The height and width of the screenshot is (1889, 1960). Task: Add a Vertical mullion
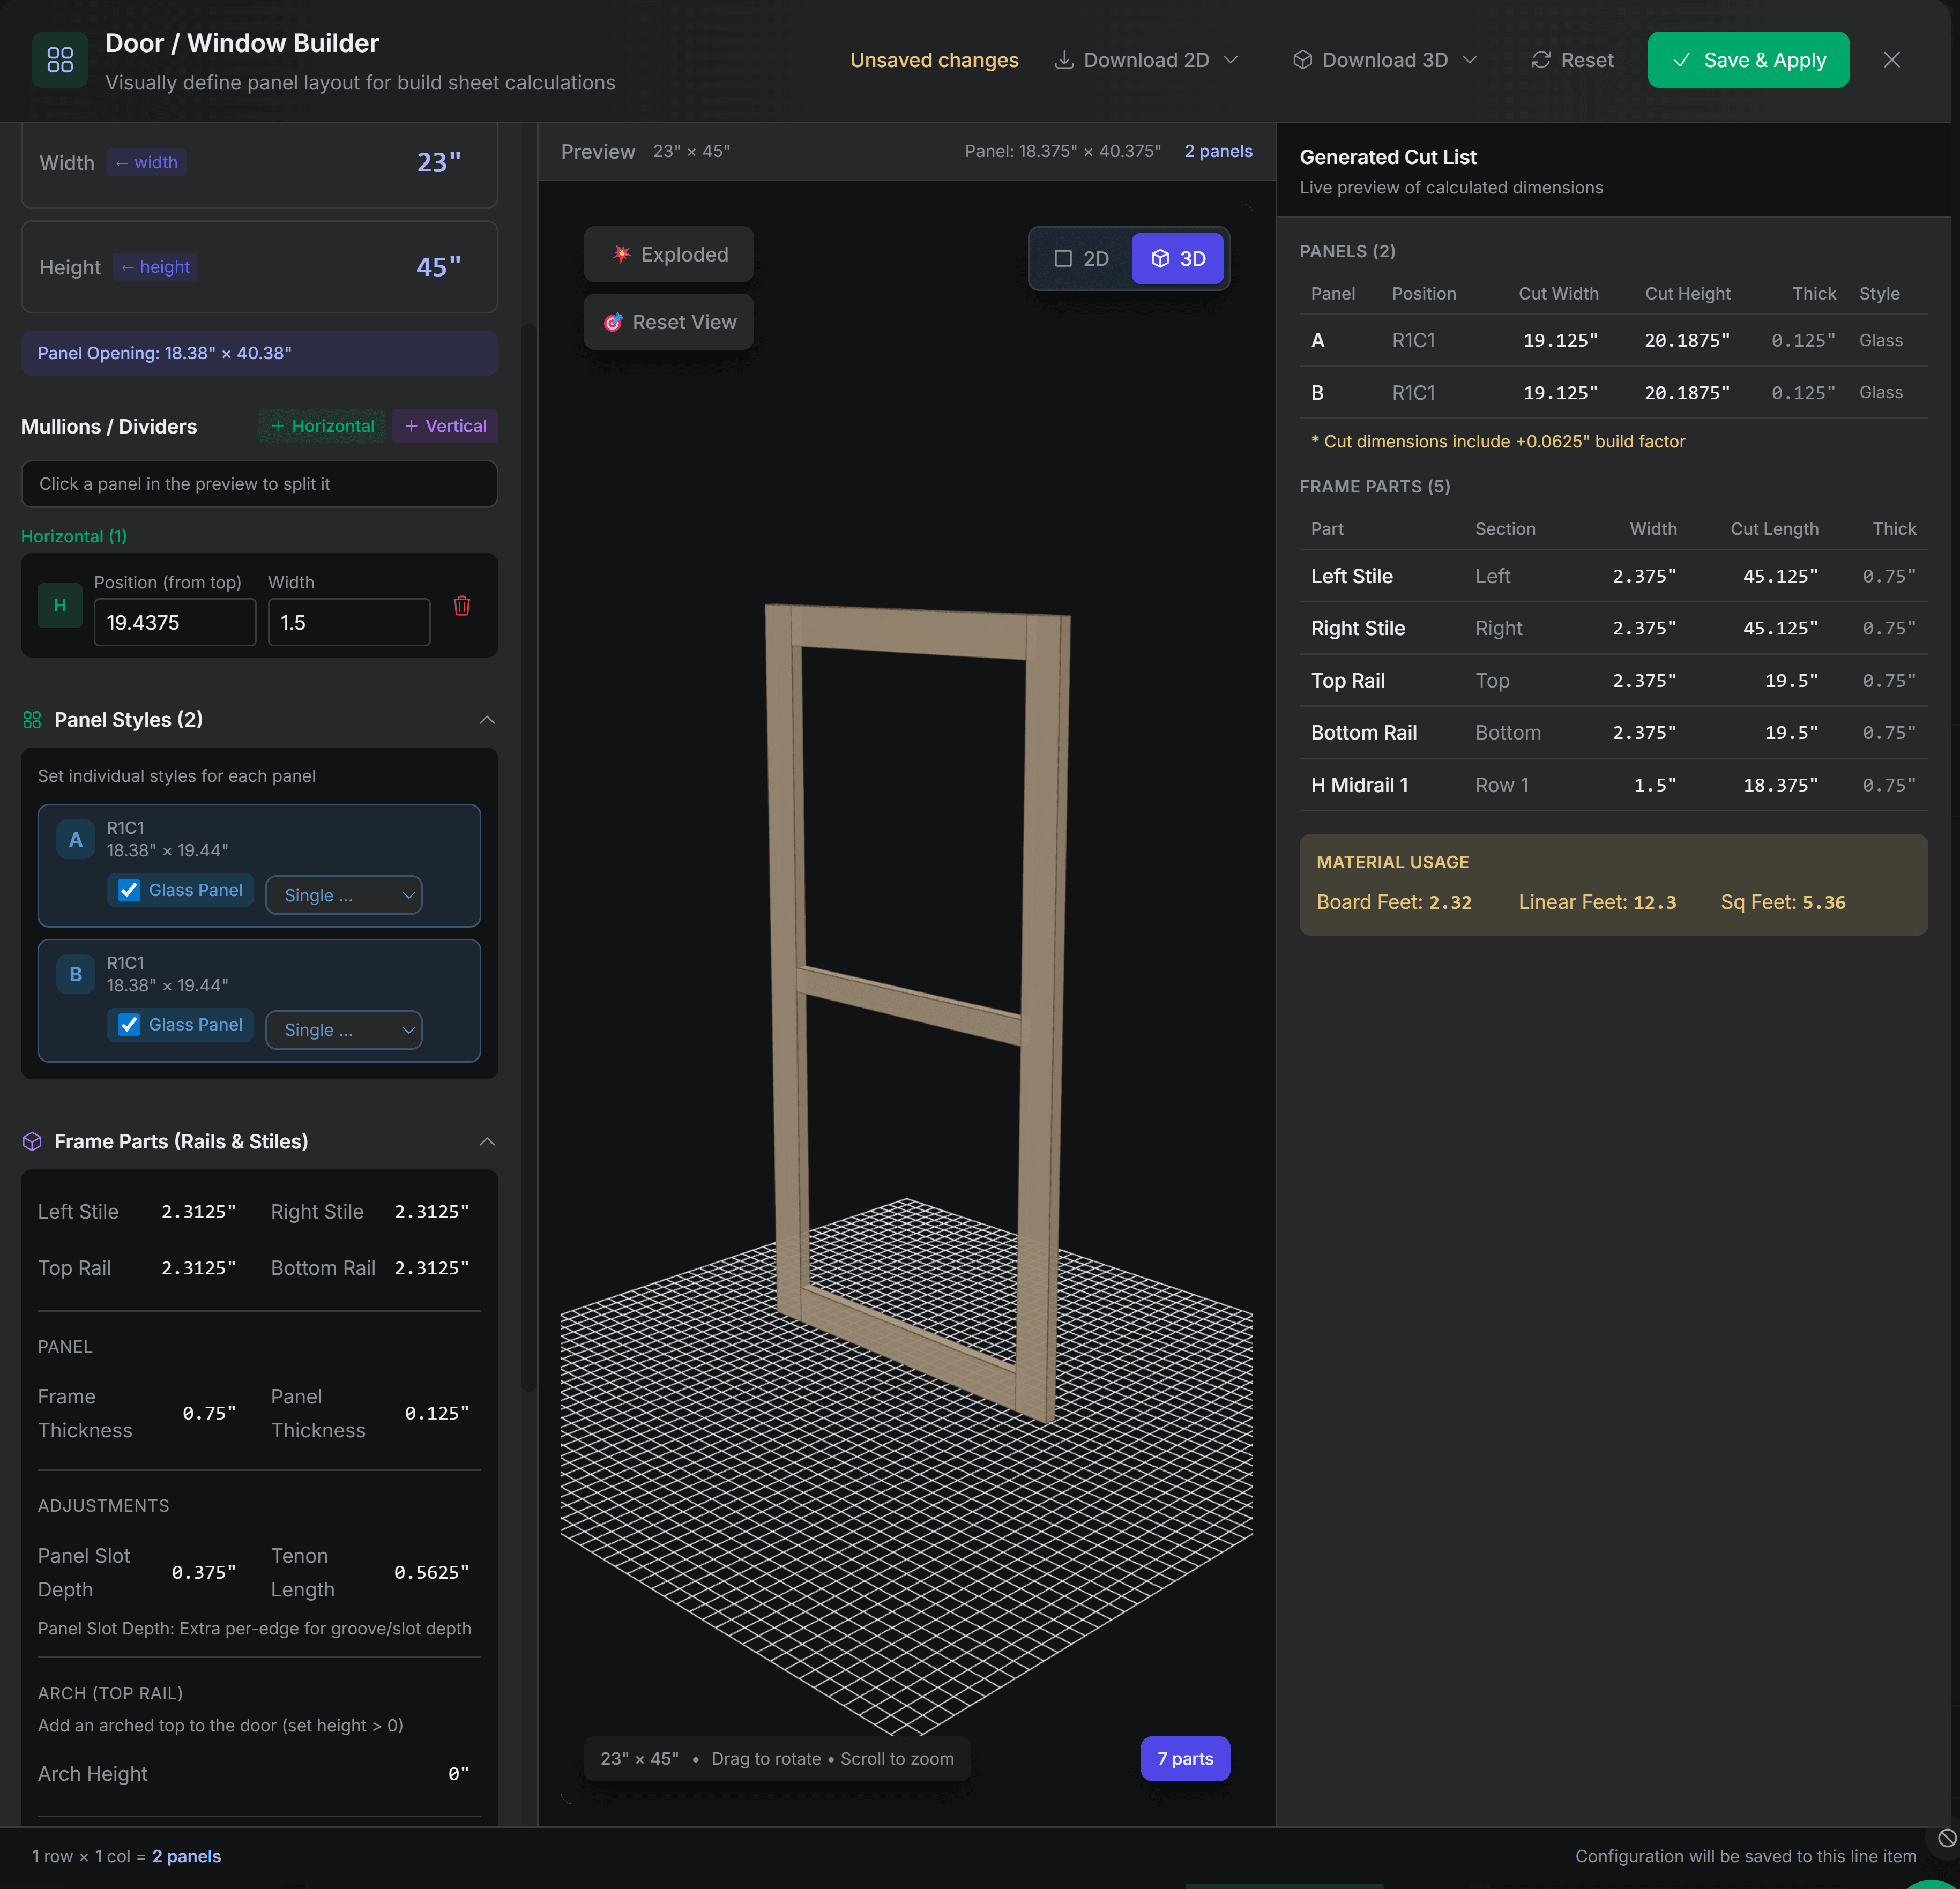(445, 426)
